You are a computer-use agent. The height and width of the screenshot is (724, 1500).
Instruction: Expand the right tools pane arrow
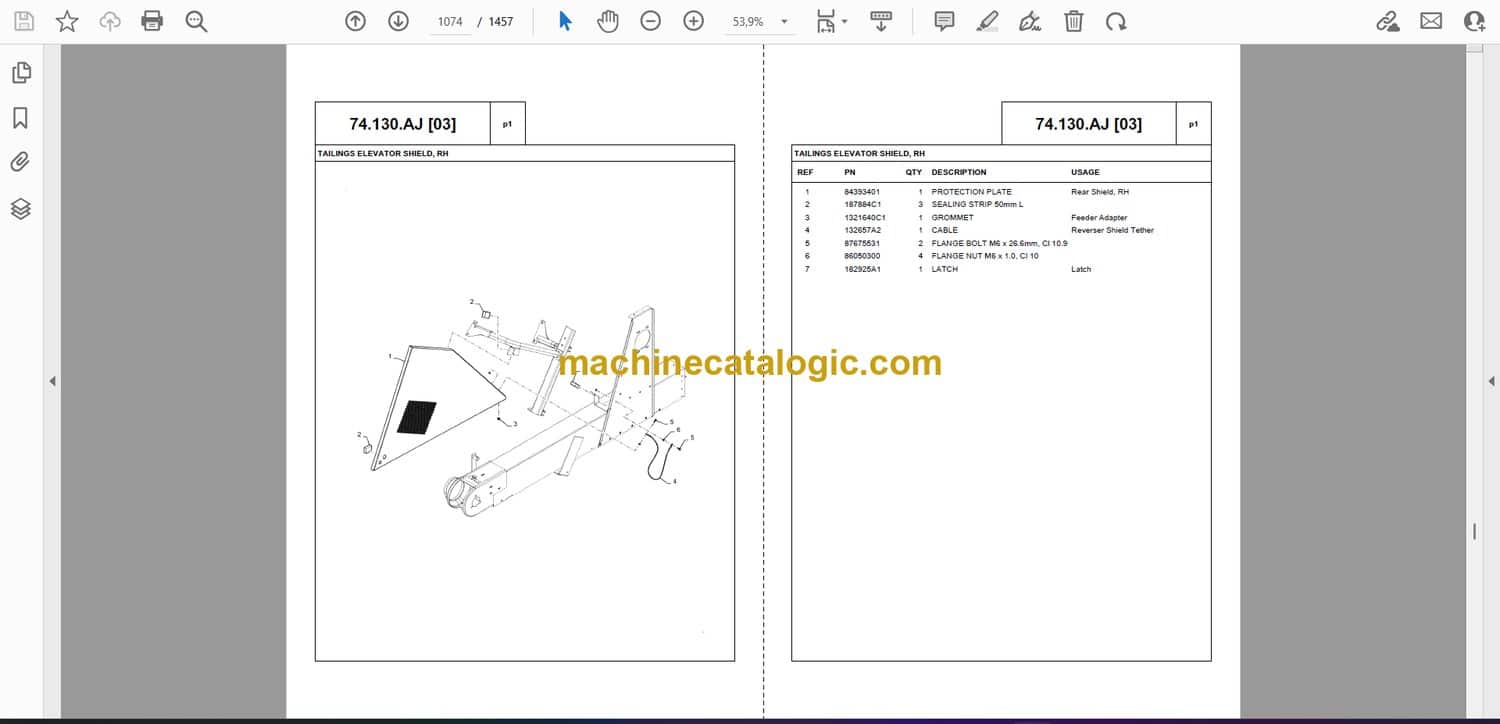[1491, 381]
